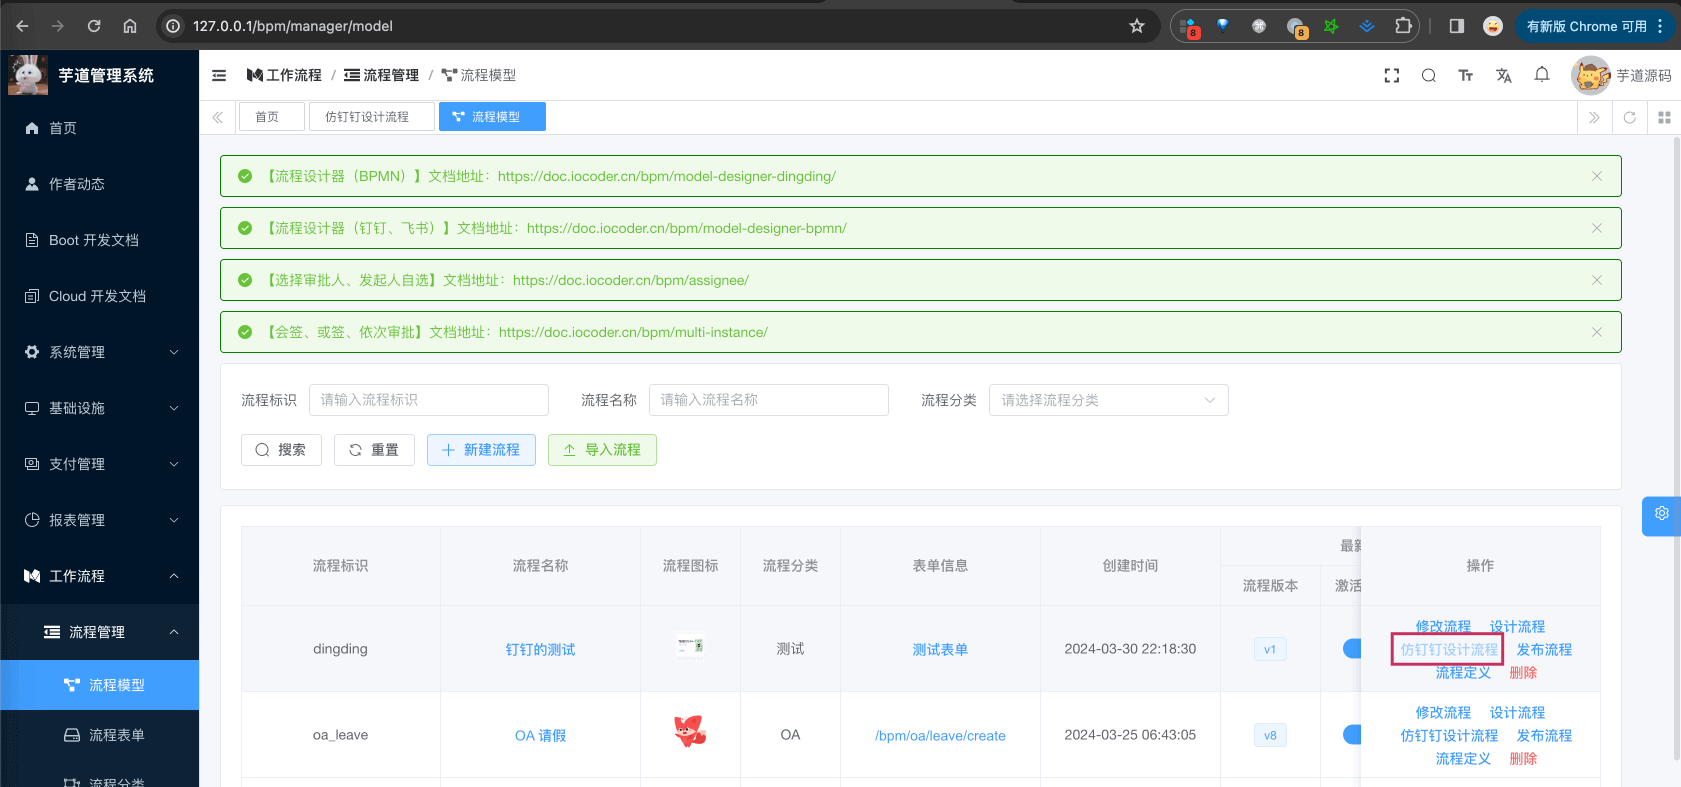Open the search magnifier icon in header

click(1428, 76)
